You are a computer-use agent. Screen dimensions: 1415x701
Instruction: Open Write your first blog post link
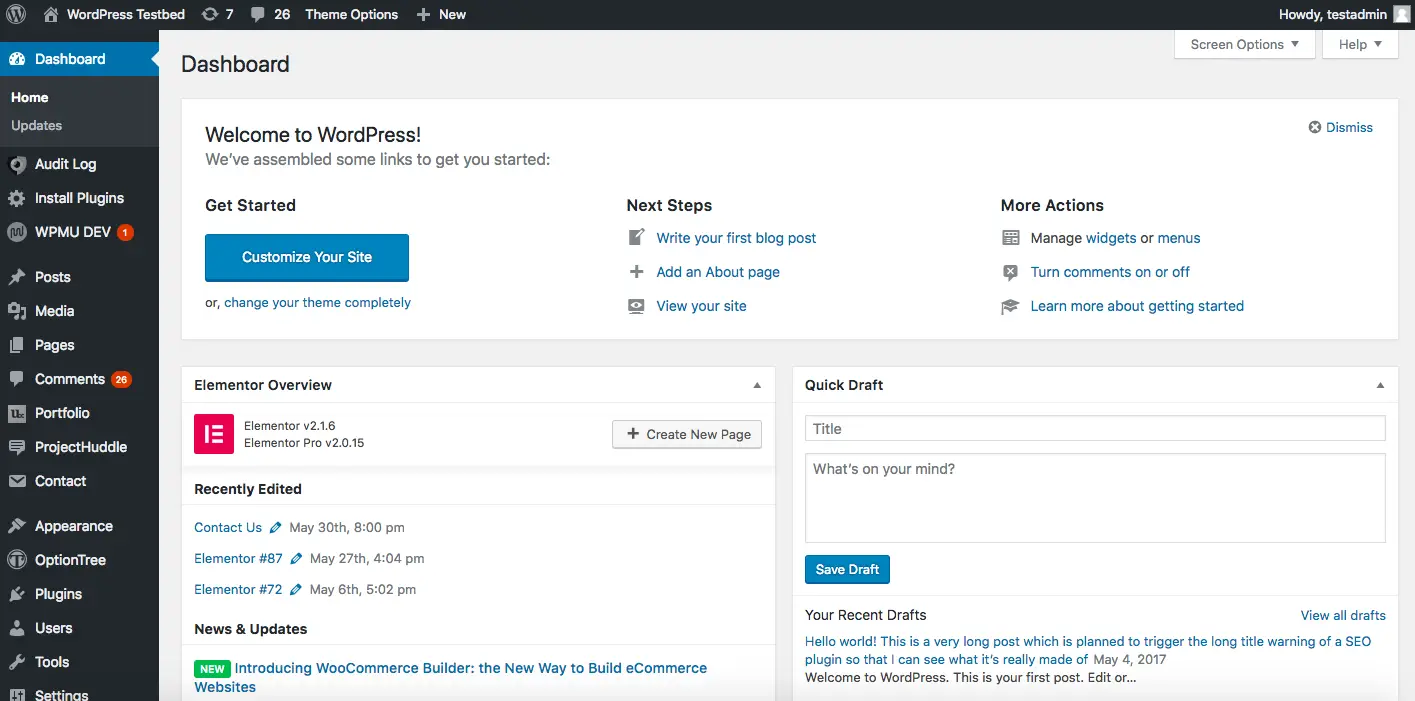point(736,238)
